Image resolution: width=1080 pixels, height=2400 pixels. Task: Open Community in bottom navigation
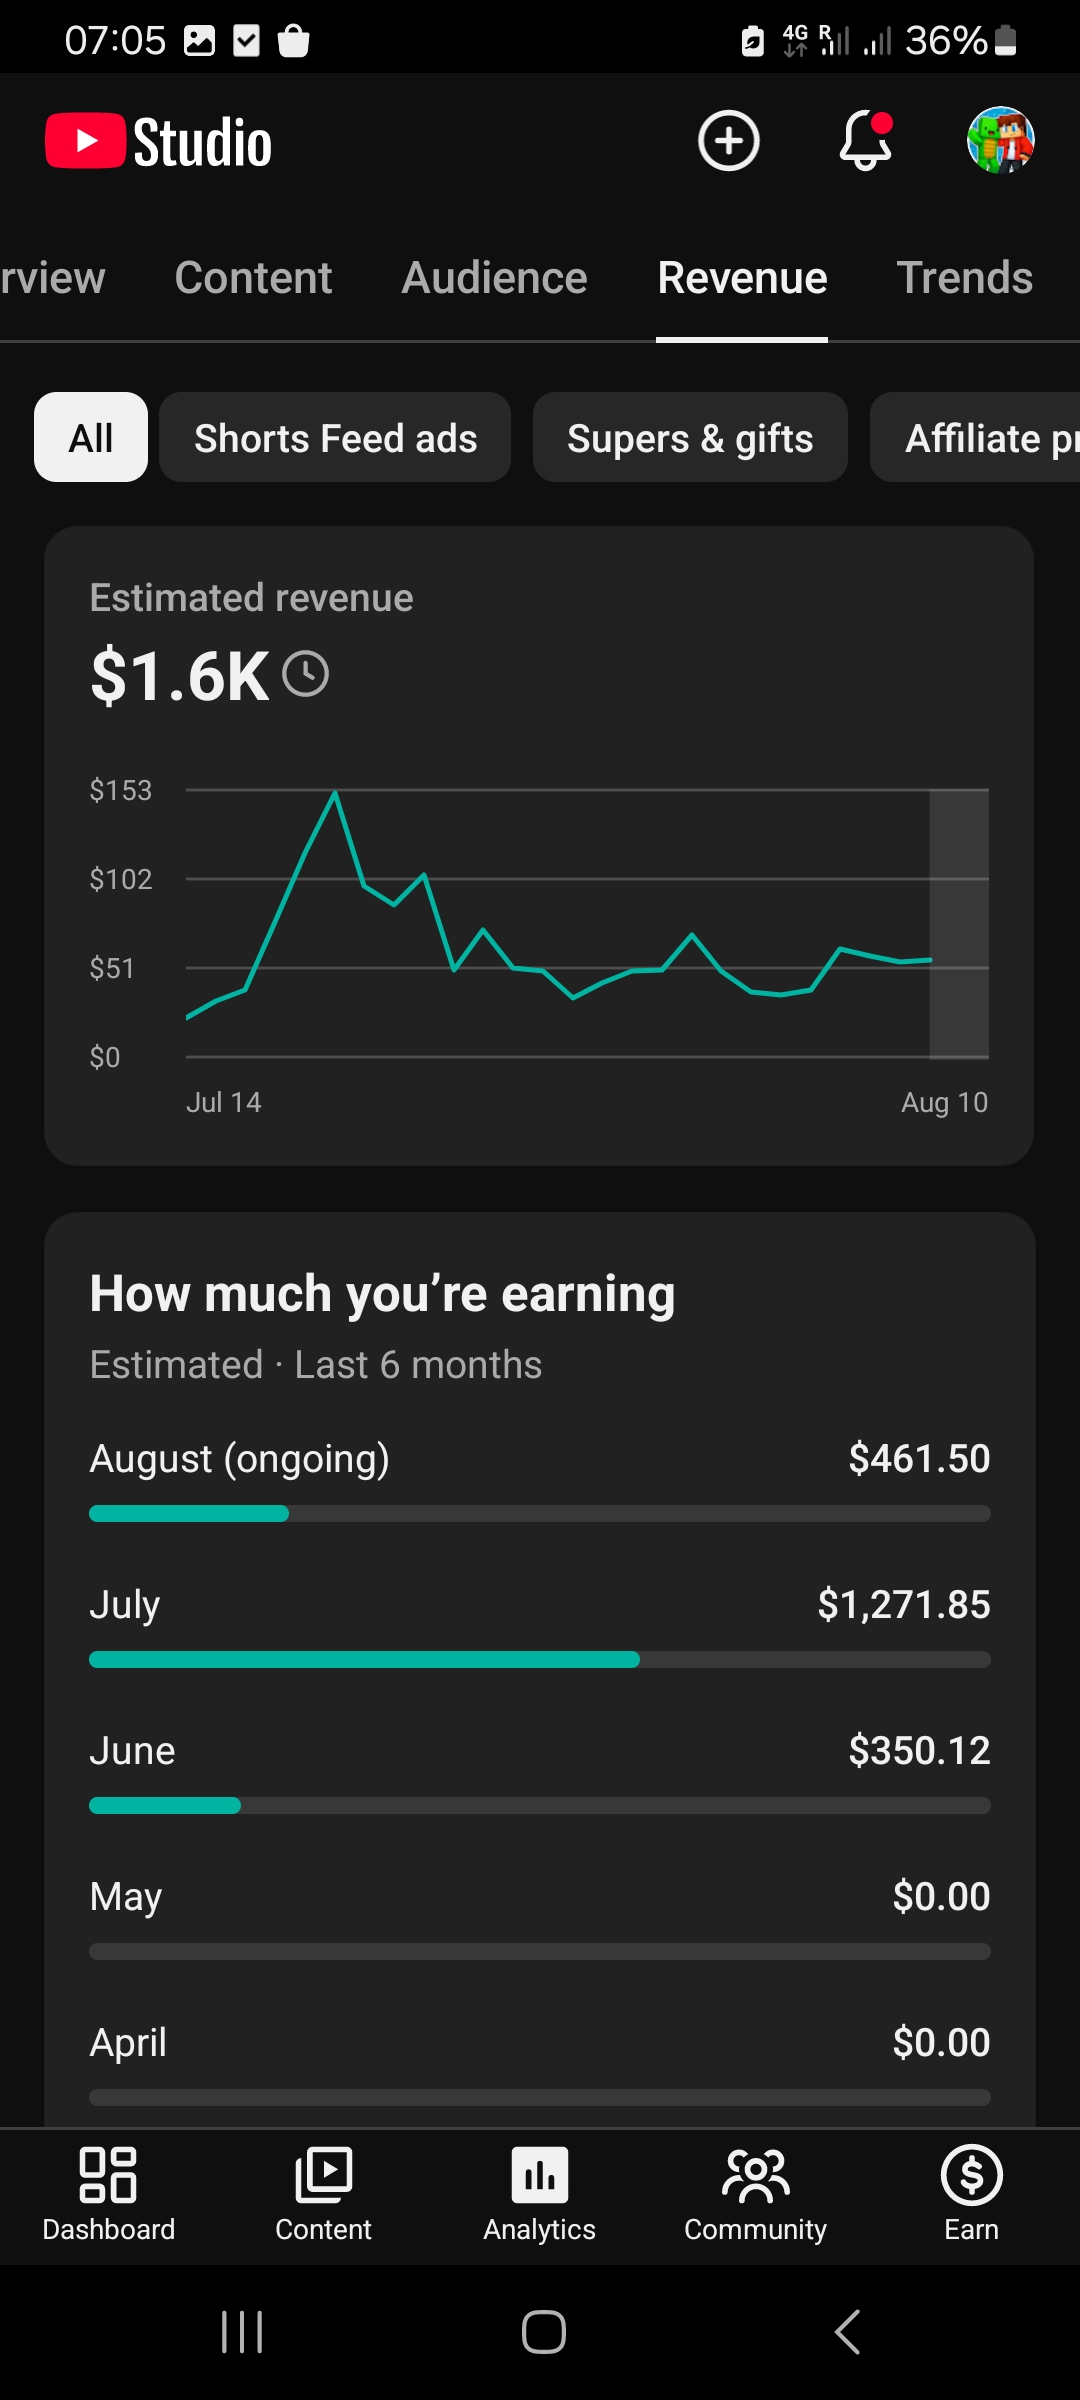tap(756, 2195)
